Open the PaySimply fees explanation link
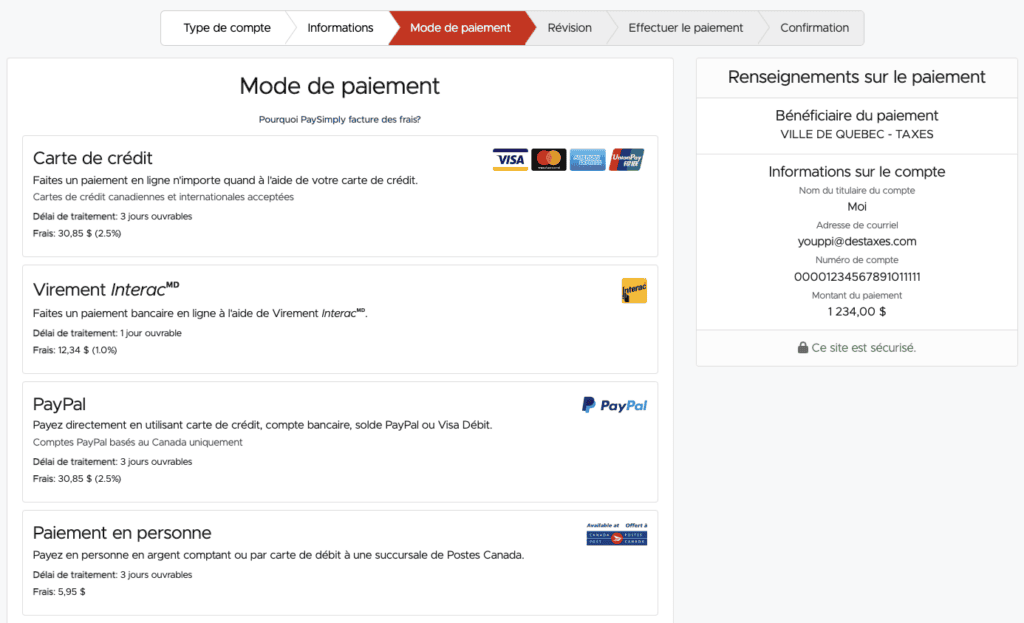The image size is (1024, 623). click(339, 117)
